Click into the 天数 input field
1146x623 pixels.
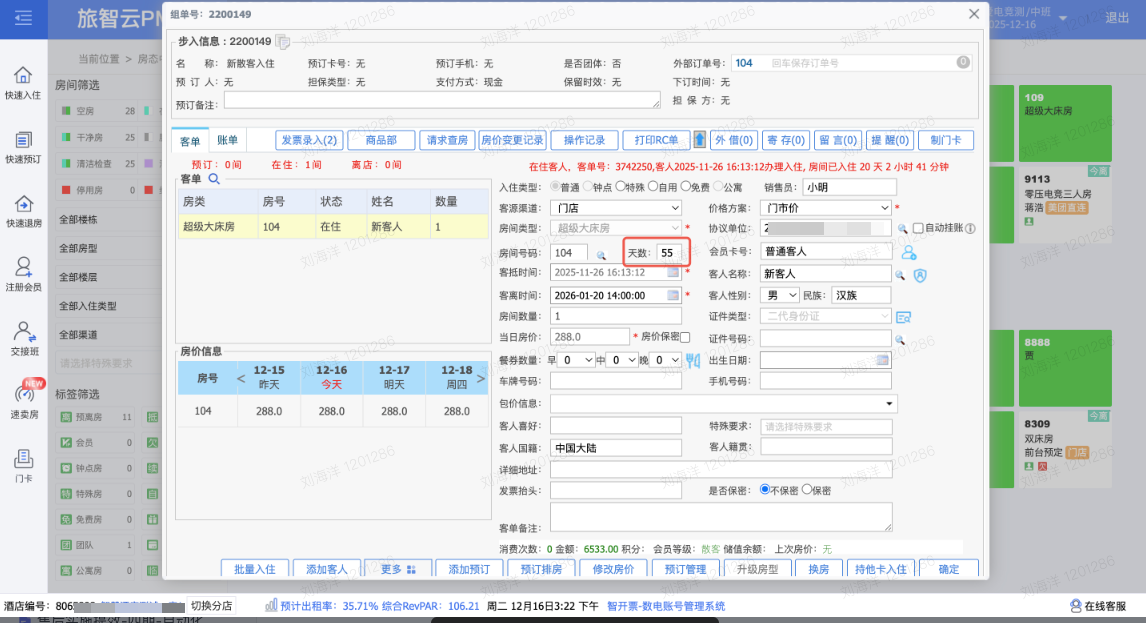coord(669,252)
